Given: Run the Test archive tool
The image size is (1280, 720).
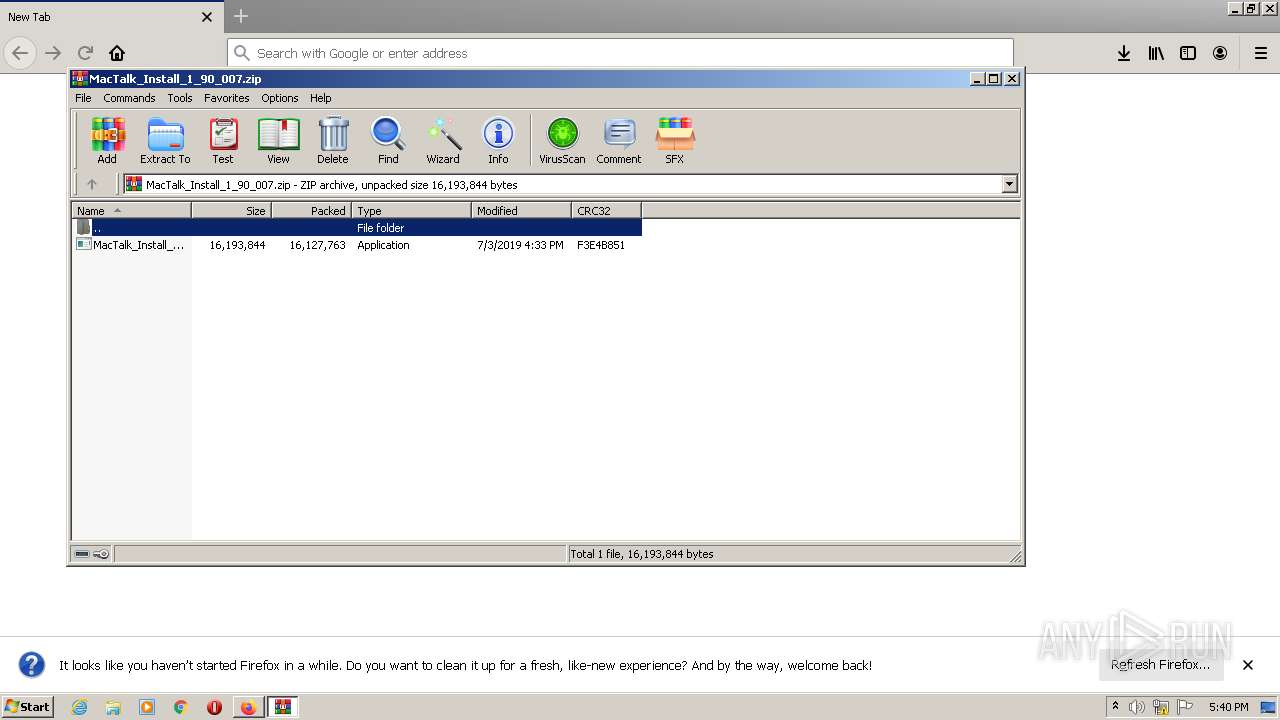Looking at the screenshot, I should [223, 140].
